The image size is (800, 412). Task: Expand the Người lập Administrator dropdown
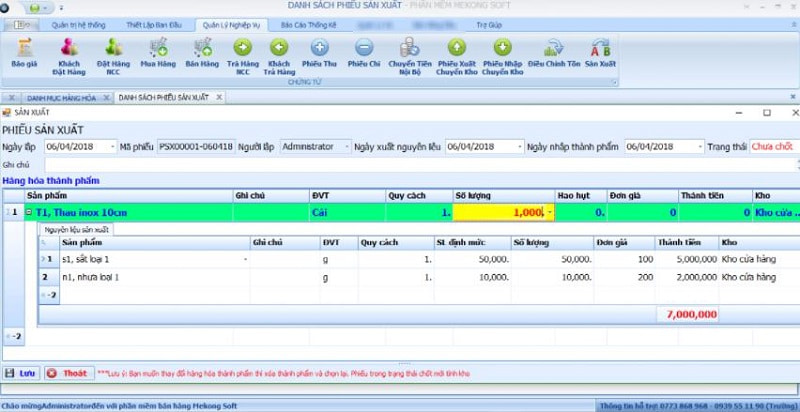coord(346,147)
